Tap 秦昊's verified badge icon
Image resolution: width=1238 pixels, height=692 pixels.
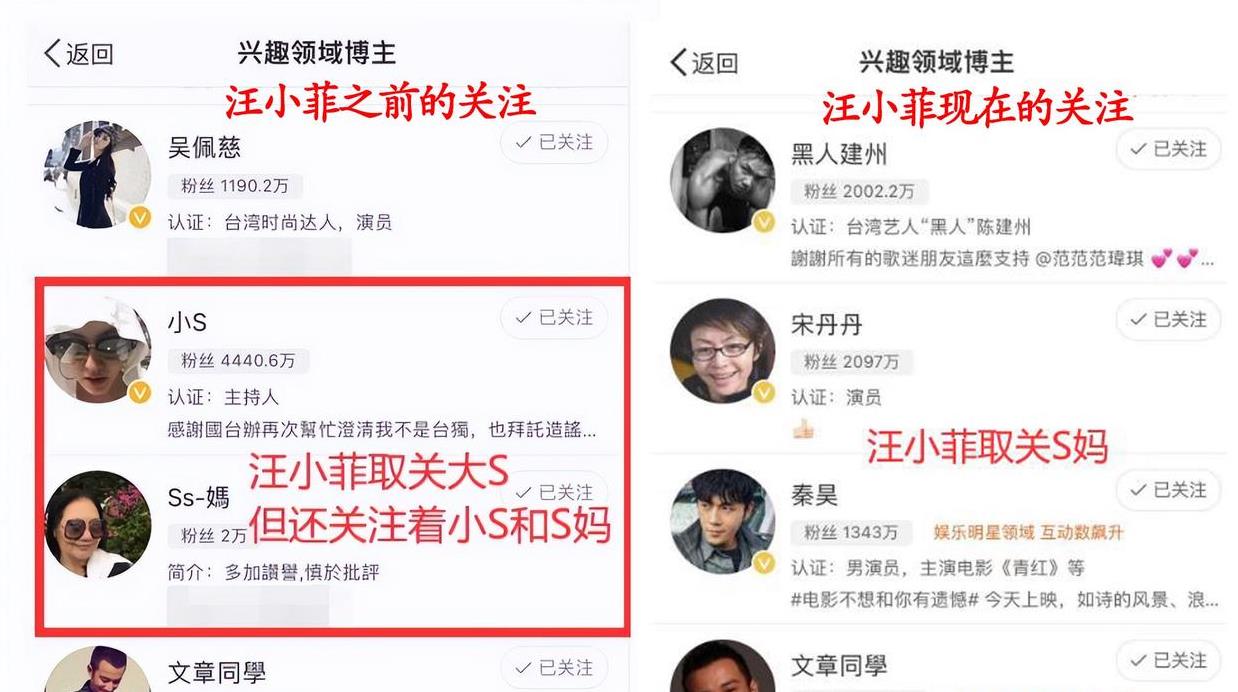pyautogui.click(x=764, y=564)
